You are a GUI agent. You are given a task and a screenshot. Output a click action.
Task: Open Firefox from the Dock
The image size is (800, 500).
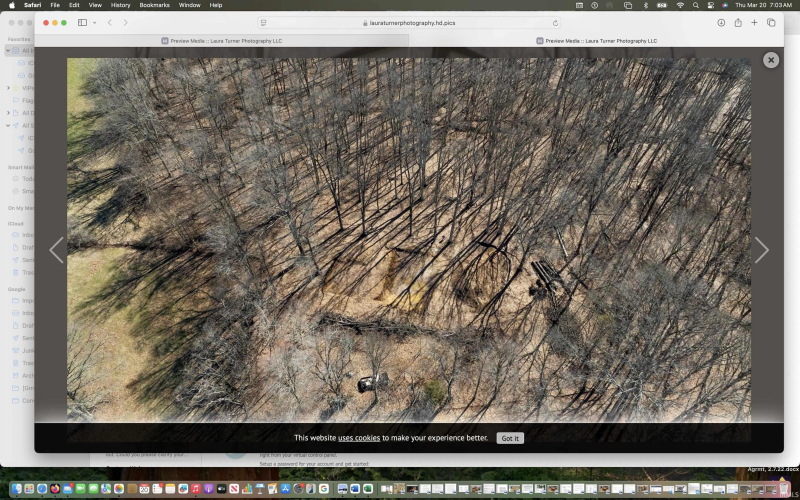55,489
